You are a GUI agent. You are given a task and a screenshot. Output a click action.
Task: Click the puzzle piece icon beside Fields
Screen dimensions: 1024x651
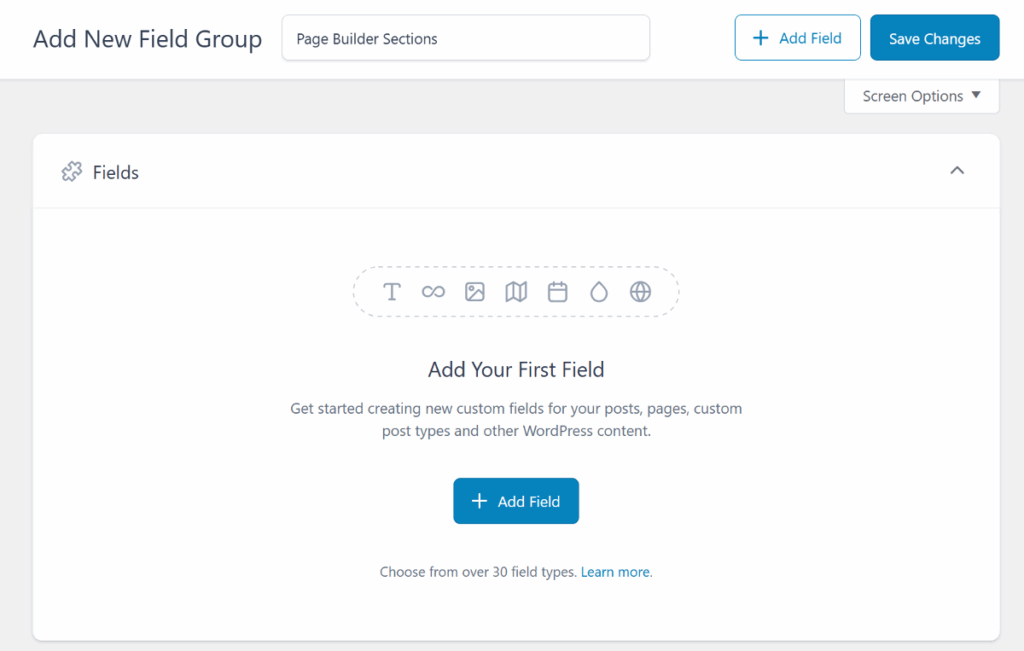click(x=71, y=172)
